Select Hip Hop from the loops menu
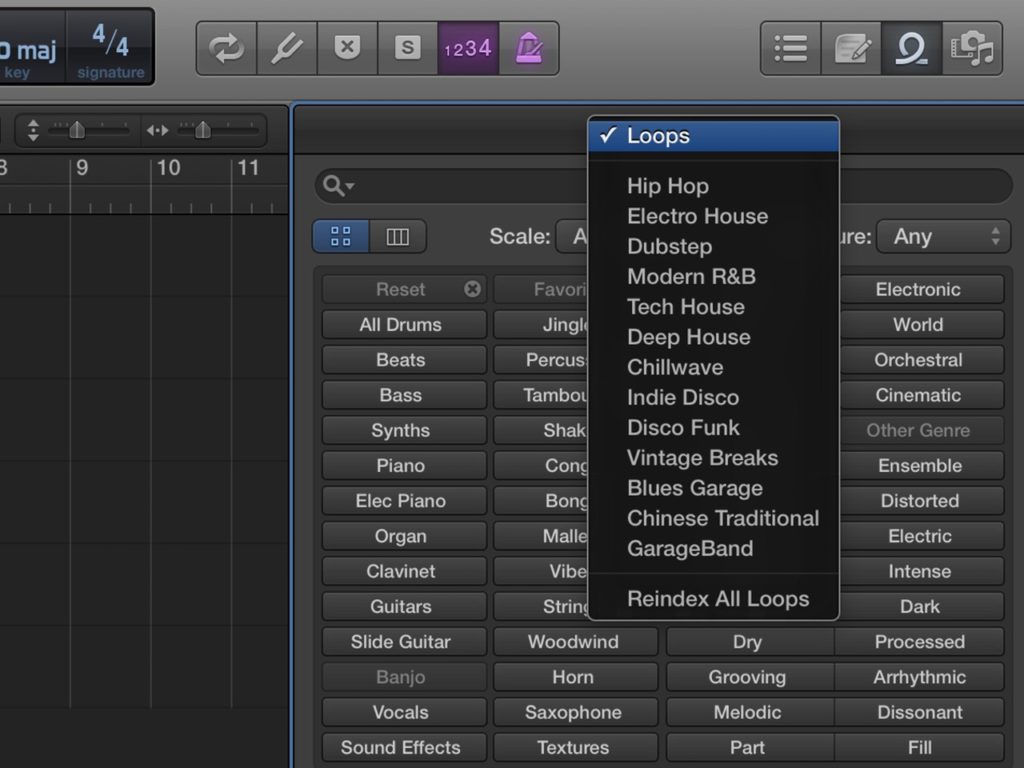This screenshot has width=1024, height=768. [667, 186]
